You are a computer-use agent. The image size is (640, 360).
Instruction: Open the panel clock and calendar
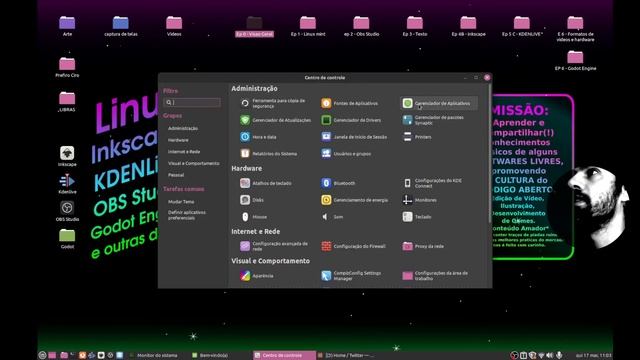[593, 356]
